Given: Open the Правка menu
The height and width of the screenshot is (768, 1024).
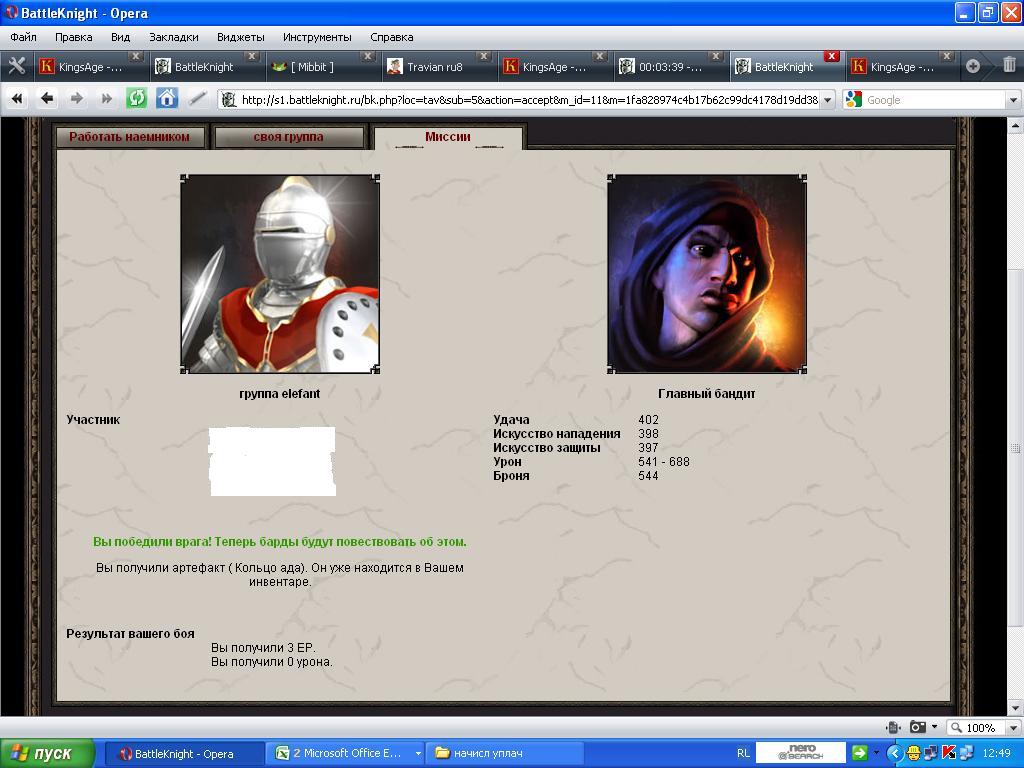Looking at the screenshot, I should point(74,37).
